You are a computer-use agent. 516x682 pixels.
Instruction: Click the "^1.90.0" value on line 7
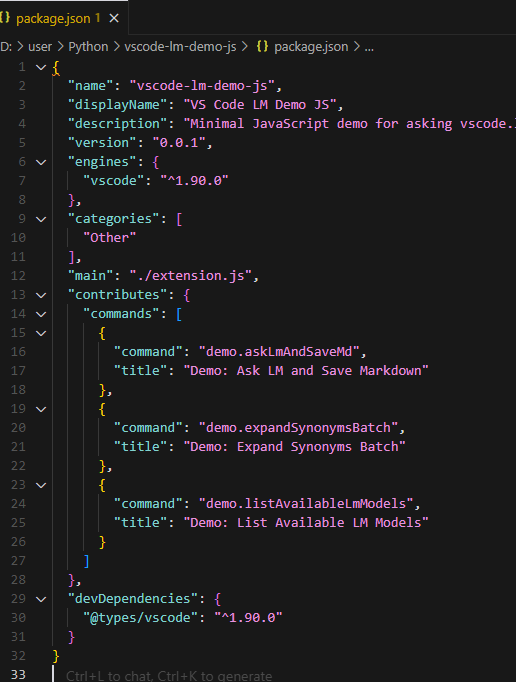point(194,181)
